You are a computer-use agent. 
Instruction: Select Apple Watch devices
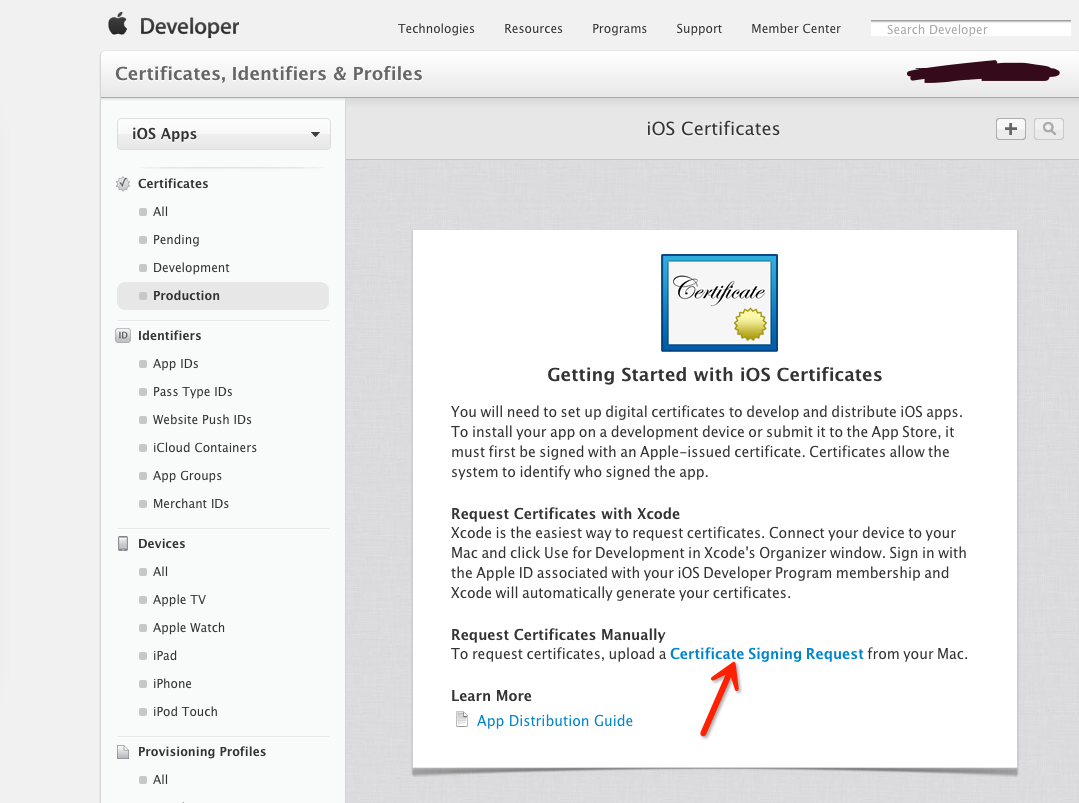click(x=189, y=628)
